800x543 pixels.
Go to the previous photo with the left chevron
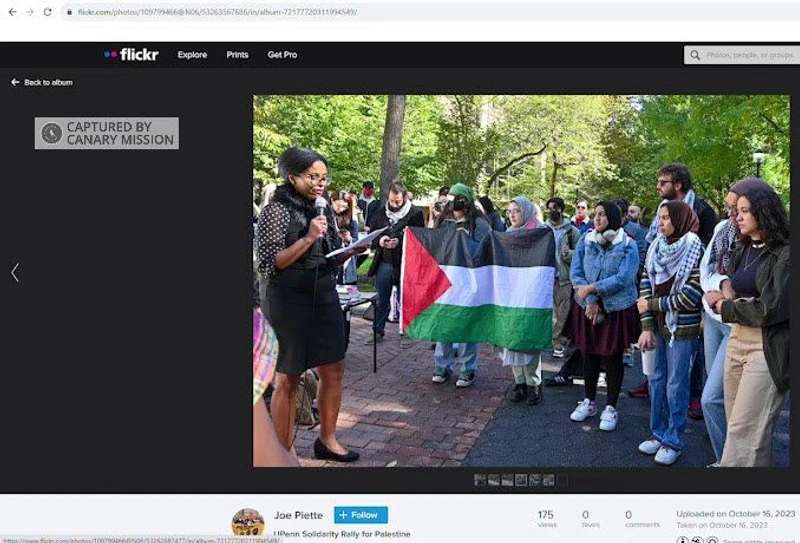[15, 272]
